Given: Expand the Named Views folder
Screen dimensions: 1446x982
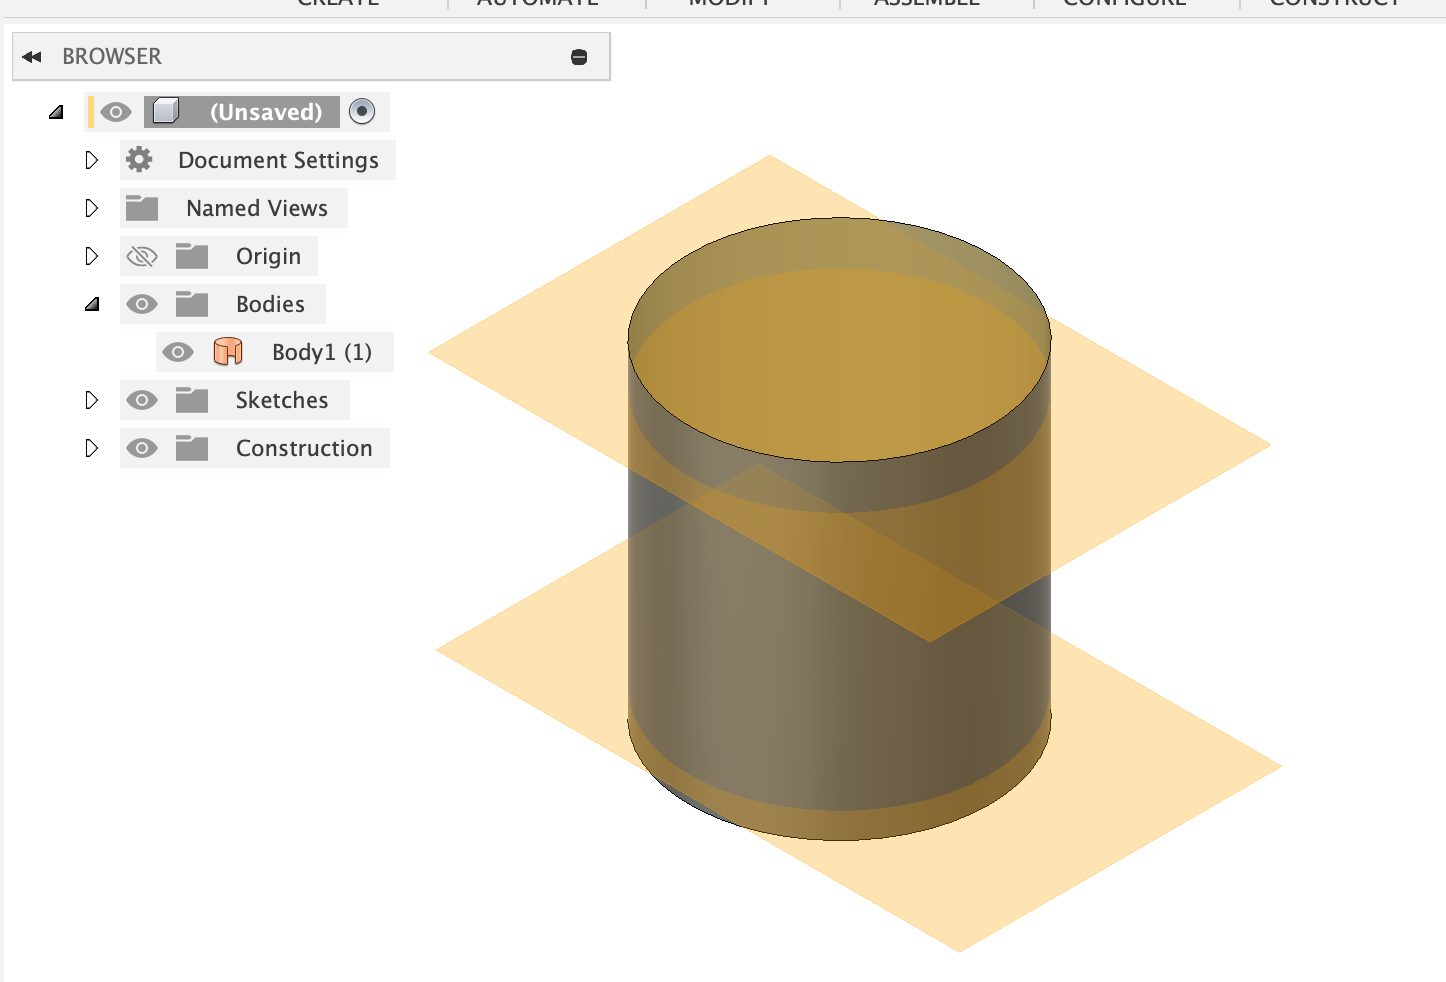Looking at the screenshot, I should pos(91,207).
